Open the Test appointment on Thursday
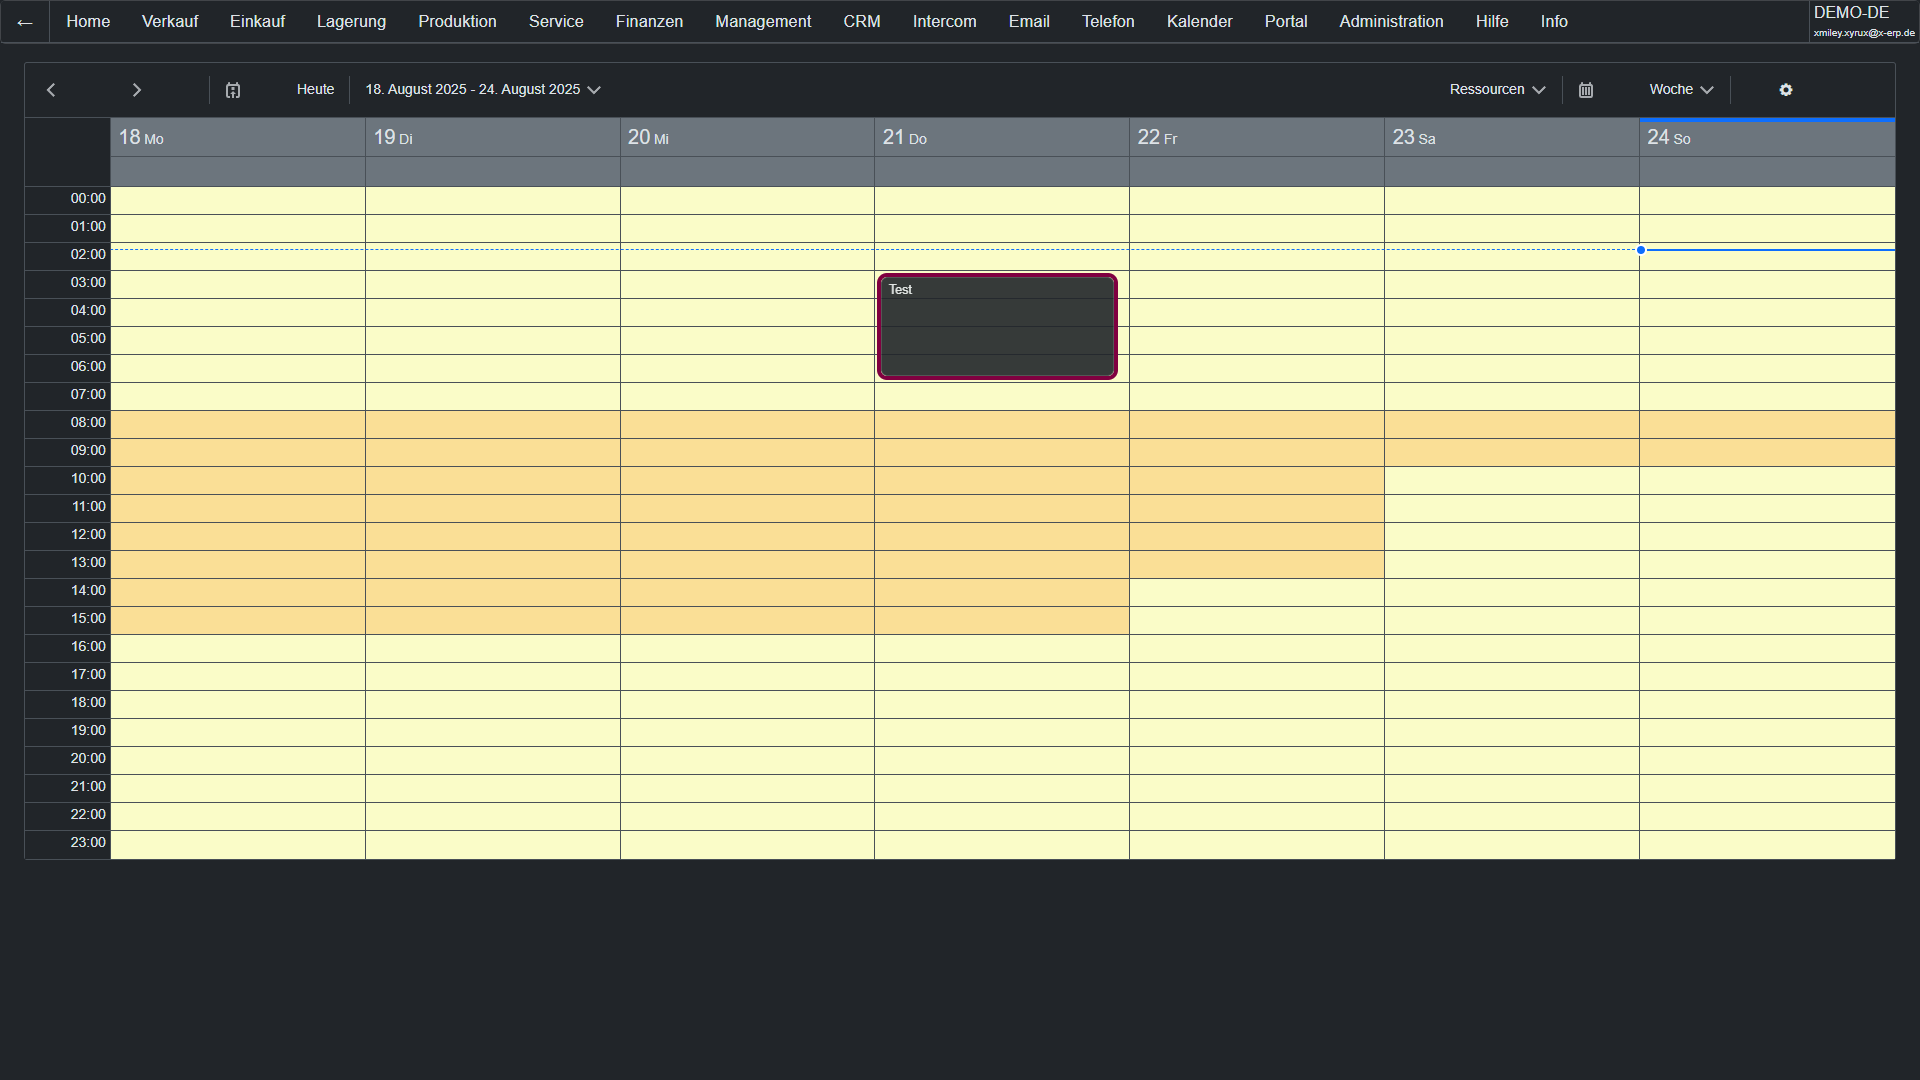1920x1080 pixels. [x=997, y=327]
